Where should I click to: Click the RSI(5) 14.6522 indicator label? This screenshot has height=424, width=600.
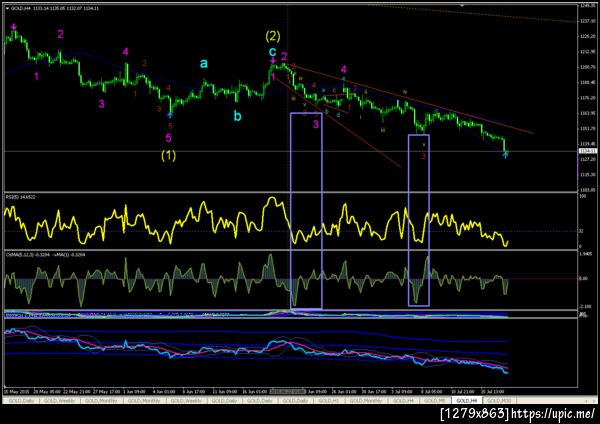[x=20, y=197]
